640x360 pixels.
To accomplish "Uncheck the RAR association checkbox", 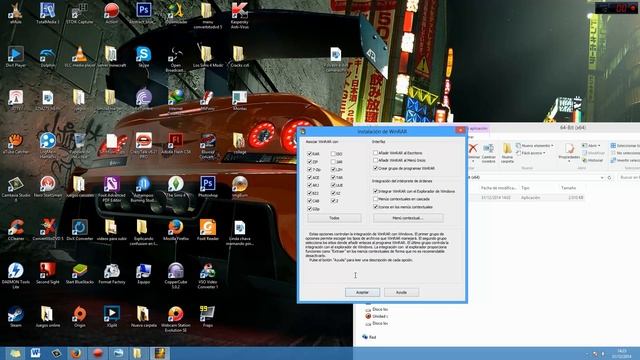I will point(309,154).
